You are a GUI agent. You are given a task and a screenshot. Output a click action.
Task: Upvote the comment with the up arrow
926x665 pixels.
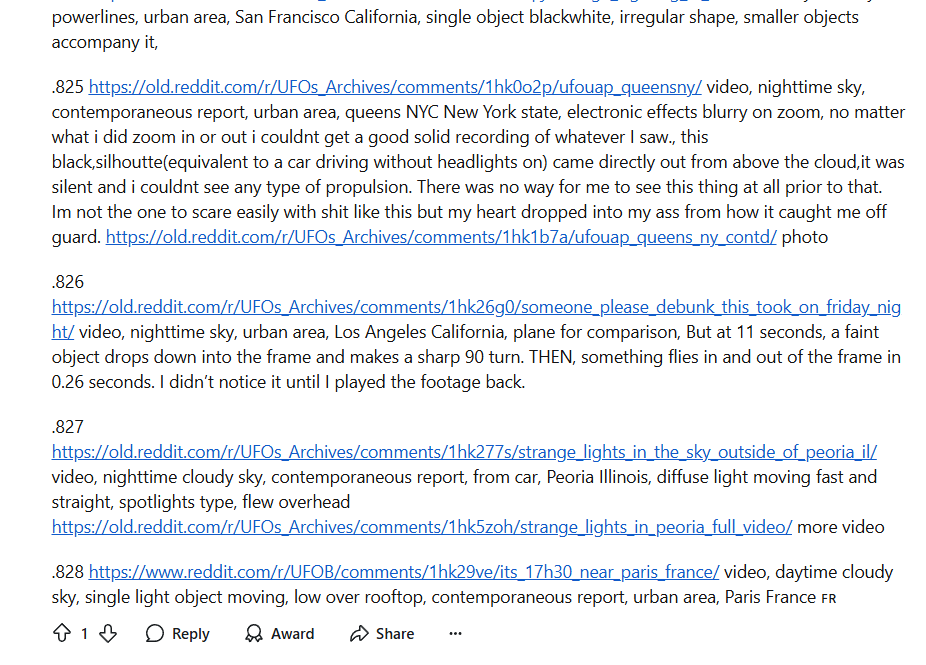tap(62, 634)
